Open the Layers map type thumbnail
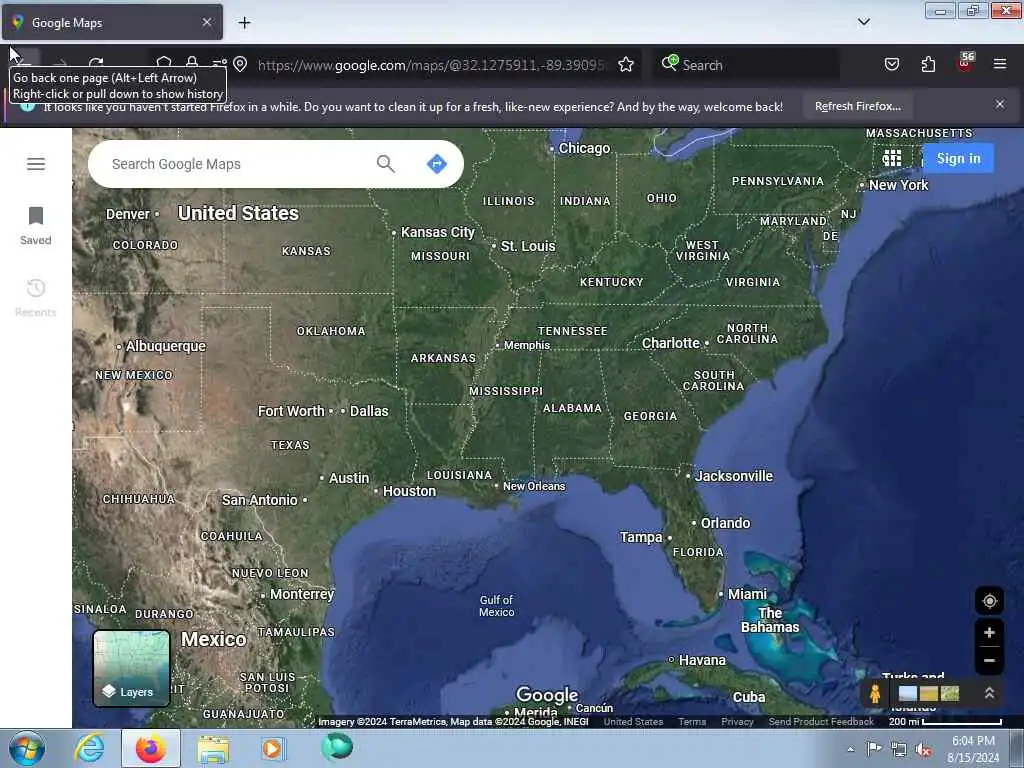The image size is (1024, 768). 132,668
